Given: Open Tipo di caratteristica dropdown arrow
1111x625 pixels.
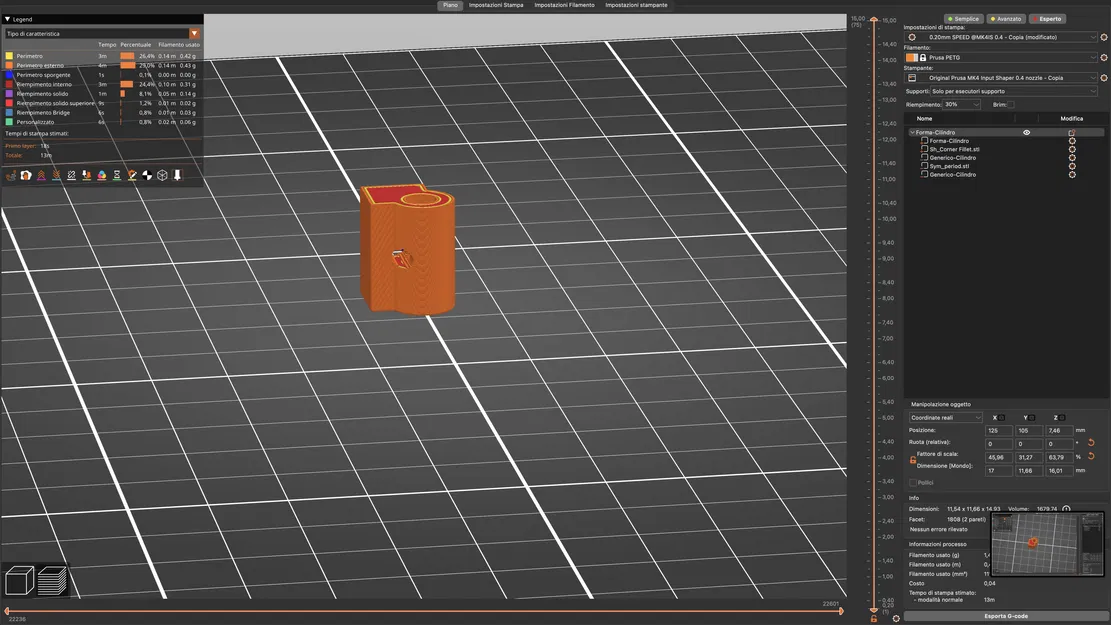Looking at the screenshot, I should 194,33.
